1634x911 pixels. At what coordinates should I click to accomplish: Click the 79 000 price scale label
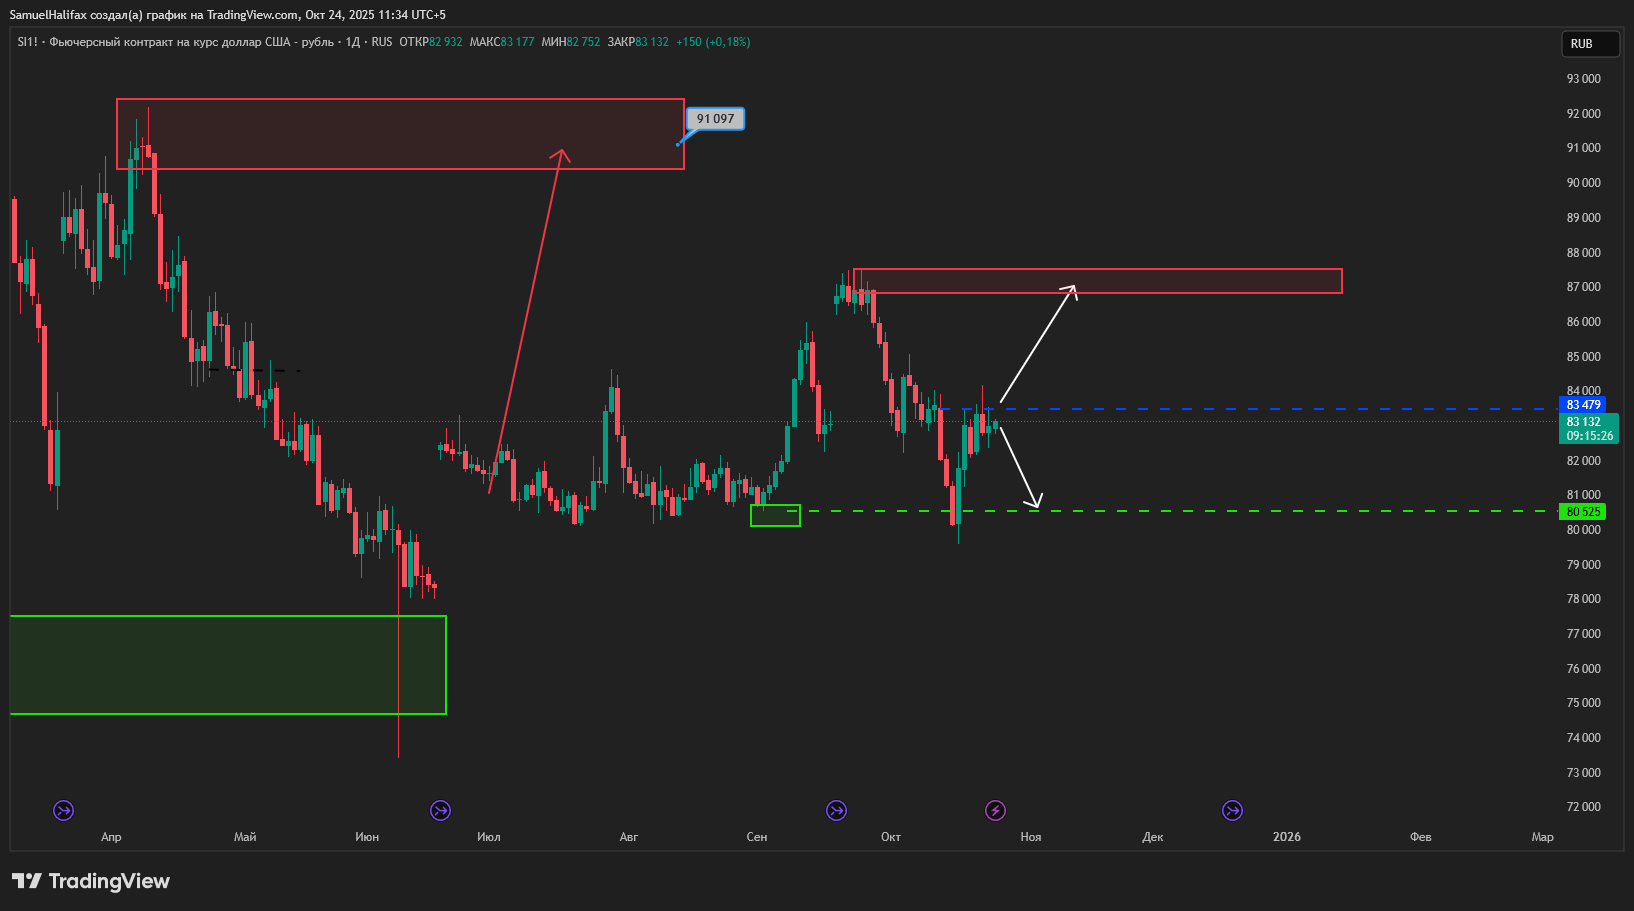[x=1584, y=565]
